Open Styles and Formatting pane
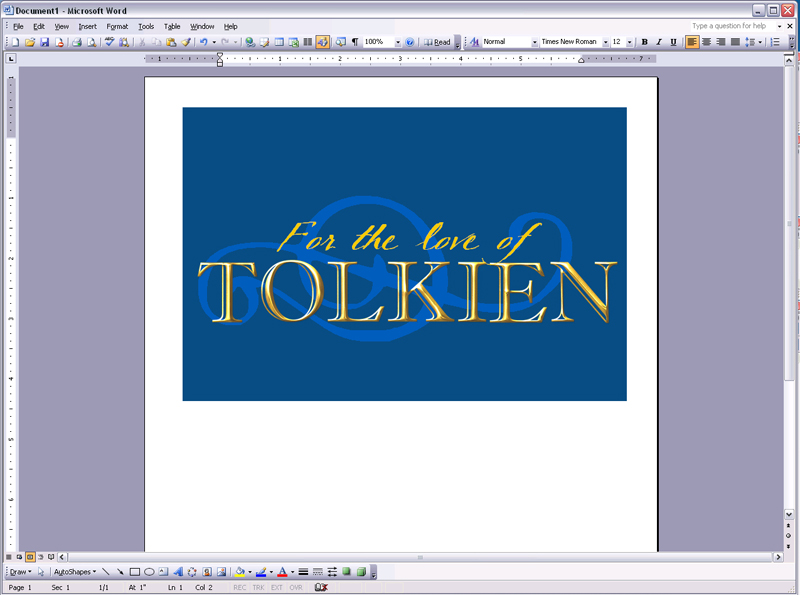 coord(474,42)
